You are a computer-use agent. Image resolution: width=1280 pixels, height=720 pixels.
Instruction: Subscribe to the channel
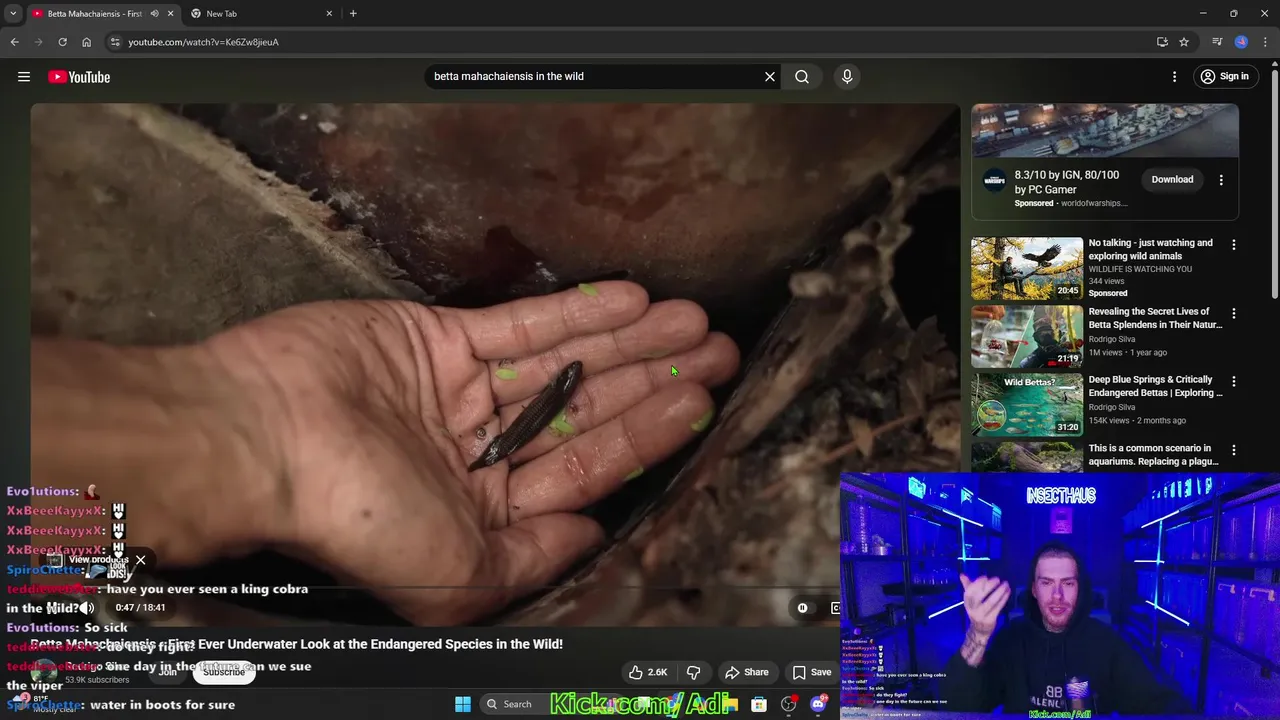coord(224,672)
